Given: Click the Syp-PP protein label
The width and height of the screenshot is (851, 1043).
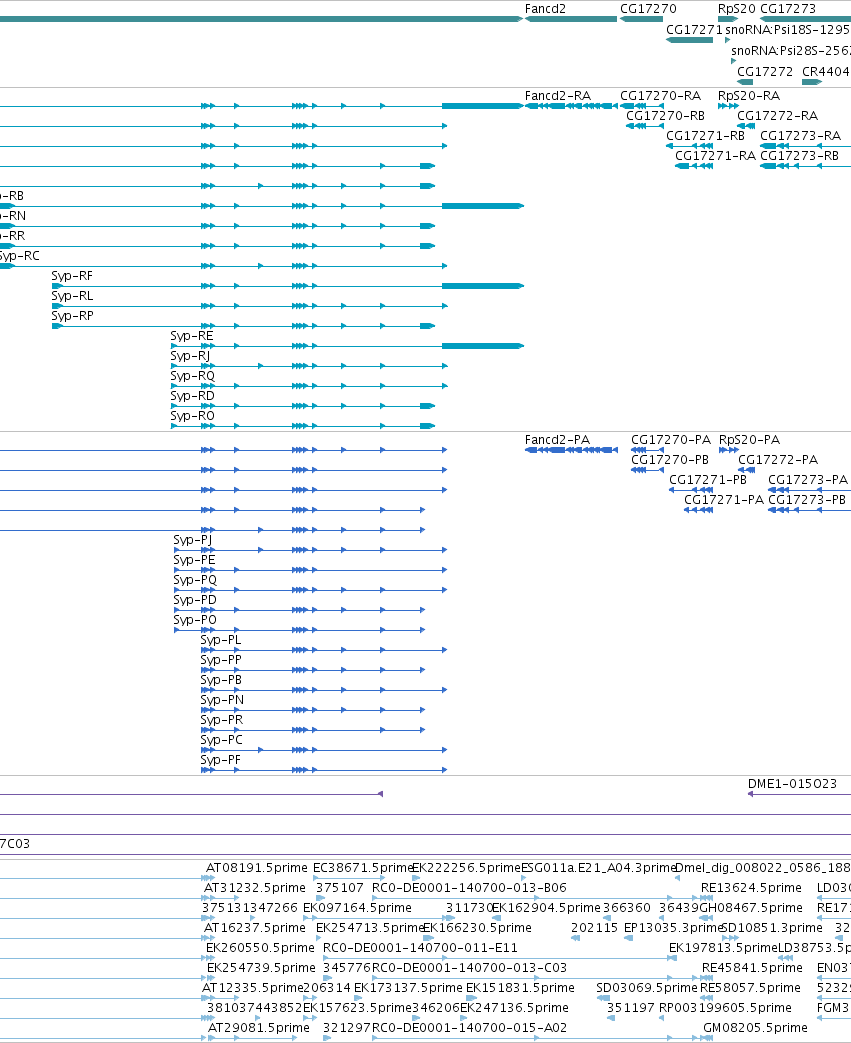Looking at the screenshot, I should click(x=221, y=660).
